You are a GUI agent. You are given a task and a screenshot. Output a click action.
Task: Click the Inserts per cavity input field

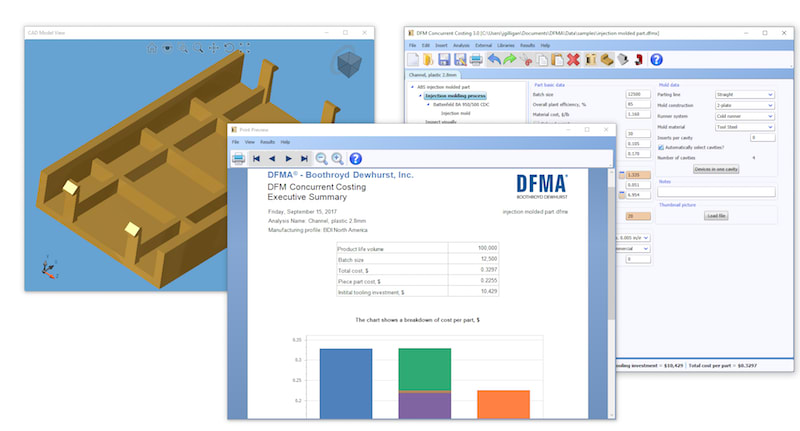pyautogui.click(x=763, y=138)
